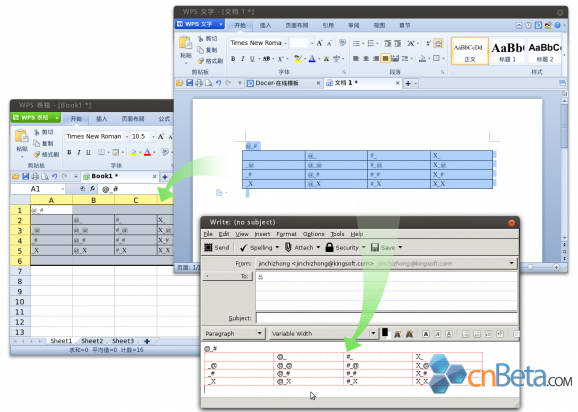Click Open folder icon in Writer quick bar
578x412 pixels.
(x=180, y=83)
